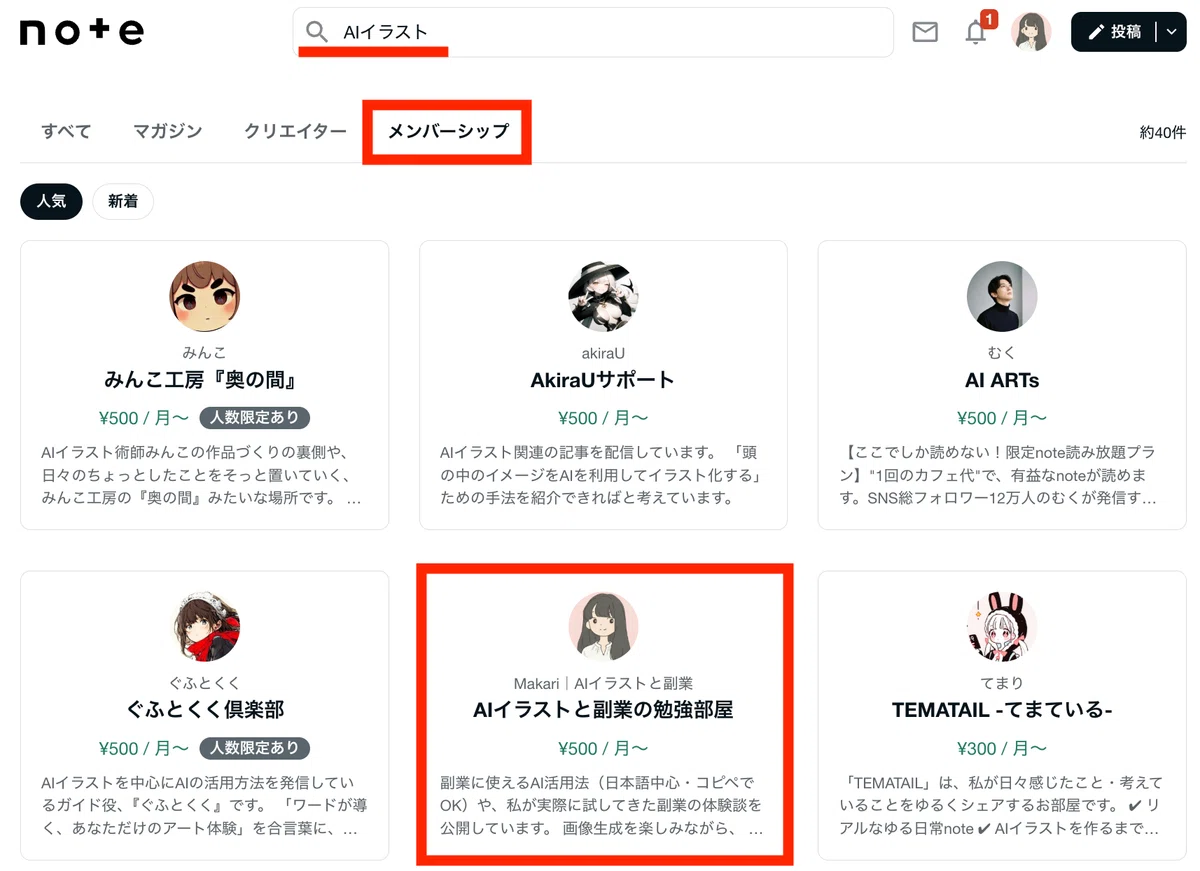The width and height of the screenshot is (1200, 871).
Task: Switch to the クリエイター tab
Action: (296, 131)
